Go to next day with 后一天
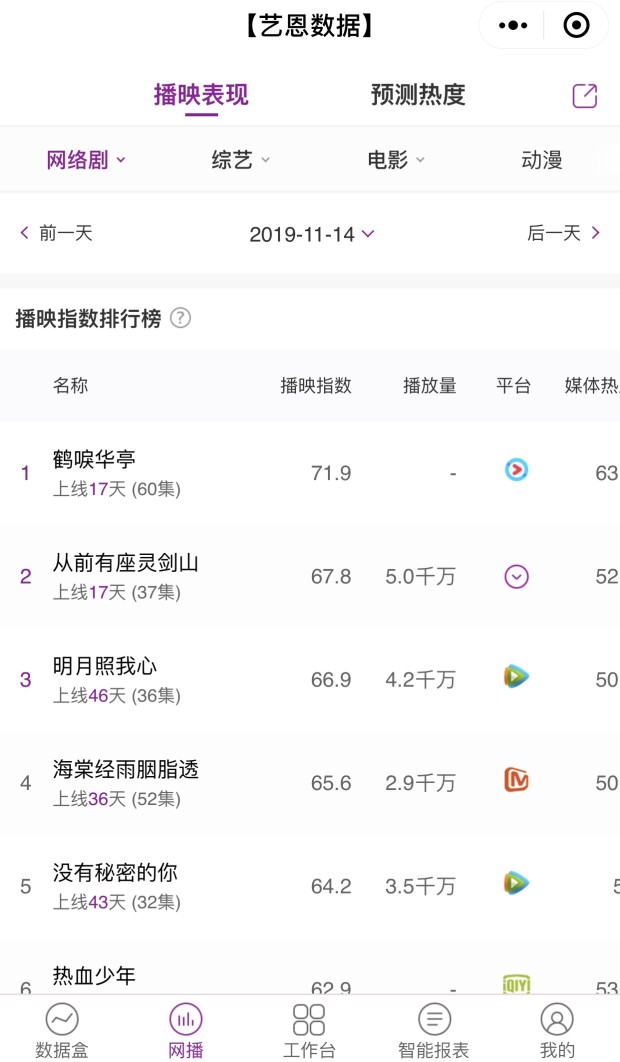The image size is (620, 1062). (x=563, y=233)
